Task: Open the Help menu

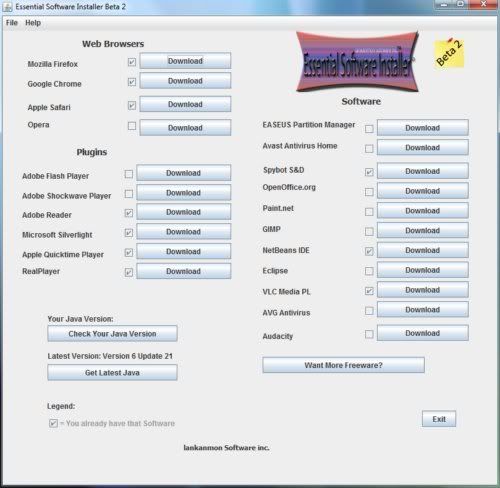Action: click(33, 23)
